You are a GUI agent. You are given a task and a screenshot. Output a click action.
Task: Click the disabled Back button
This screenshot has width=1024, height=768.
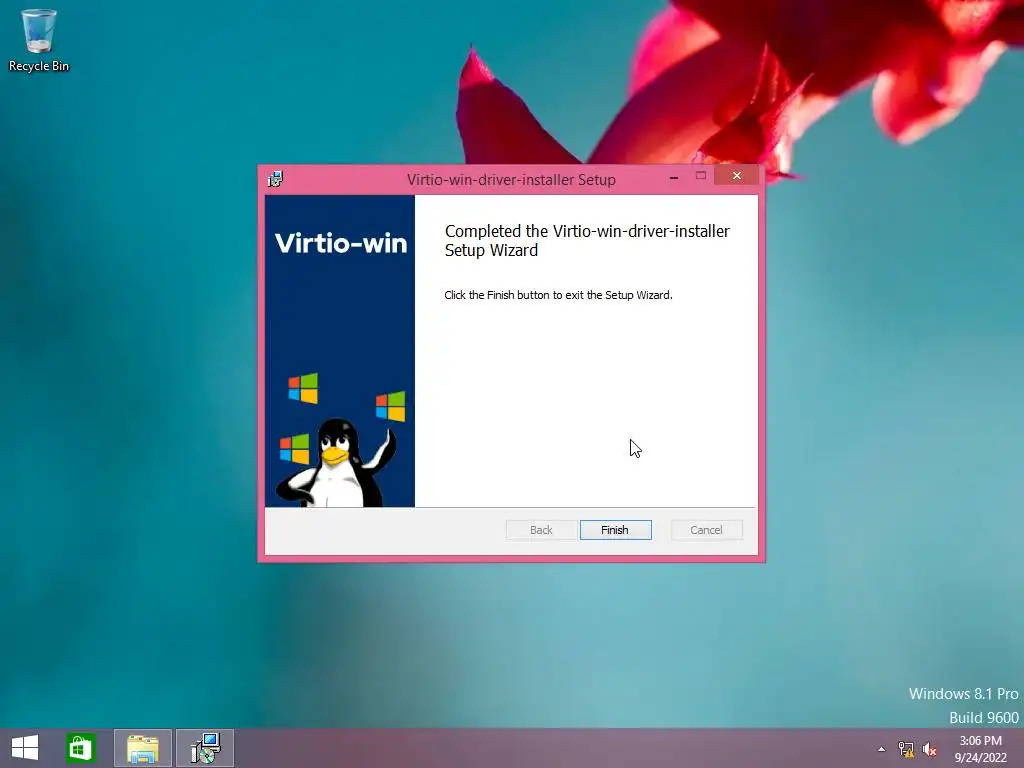pos(541,530)
